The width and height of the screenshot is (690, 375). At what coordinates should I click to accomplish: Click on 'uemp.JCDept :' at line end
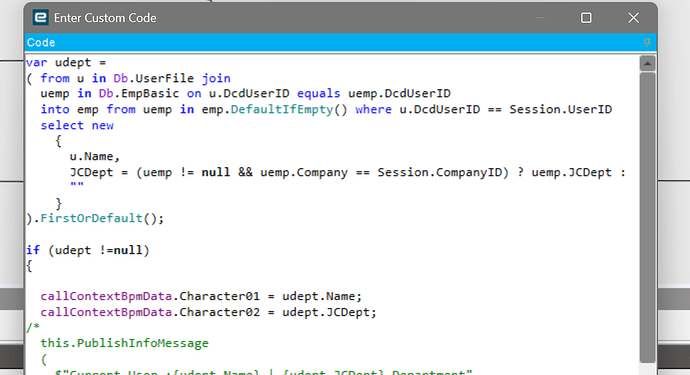[x=579, y=173]
